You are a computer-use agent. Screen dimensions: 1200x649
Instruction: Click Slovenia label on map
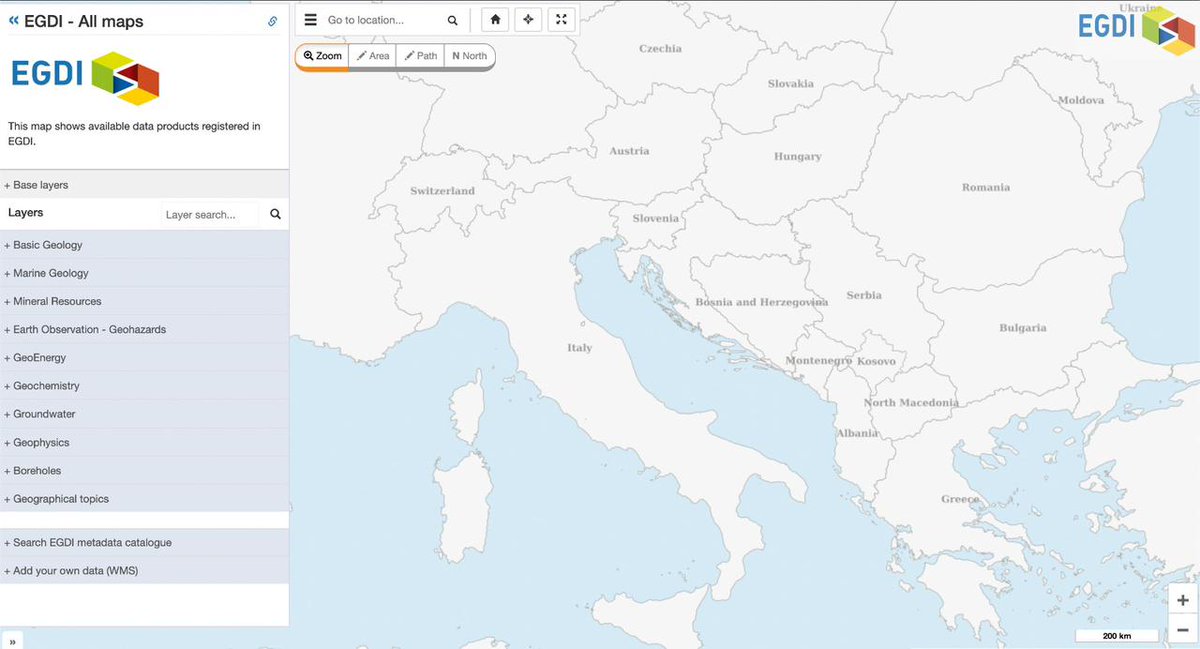click(x=656, y=218)
